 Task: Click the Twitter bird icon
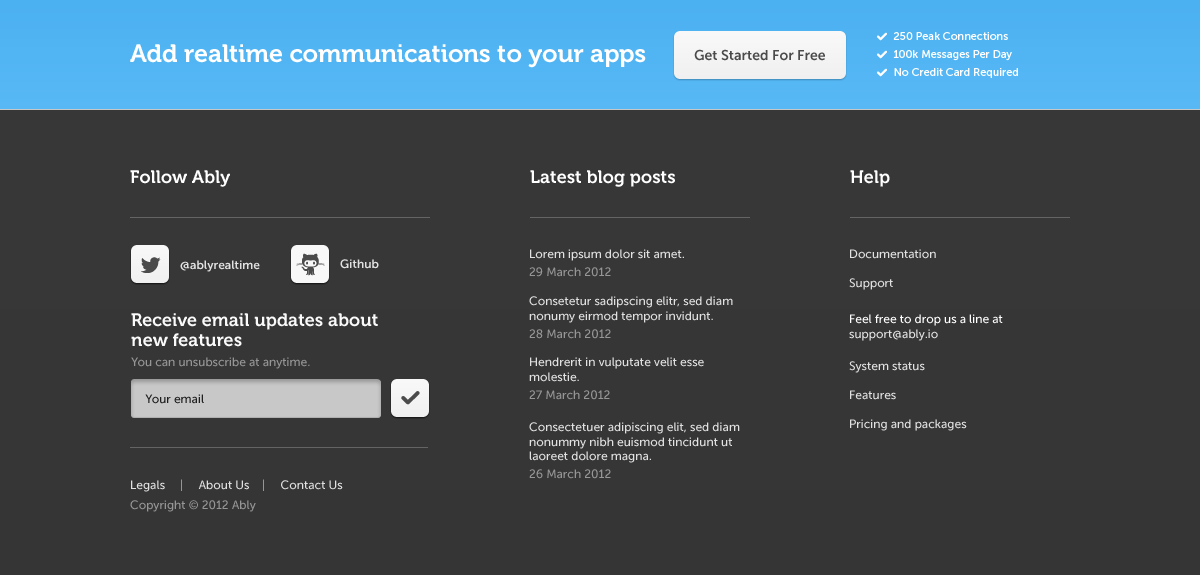[150, 264]
